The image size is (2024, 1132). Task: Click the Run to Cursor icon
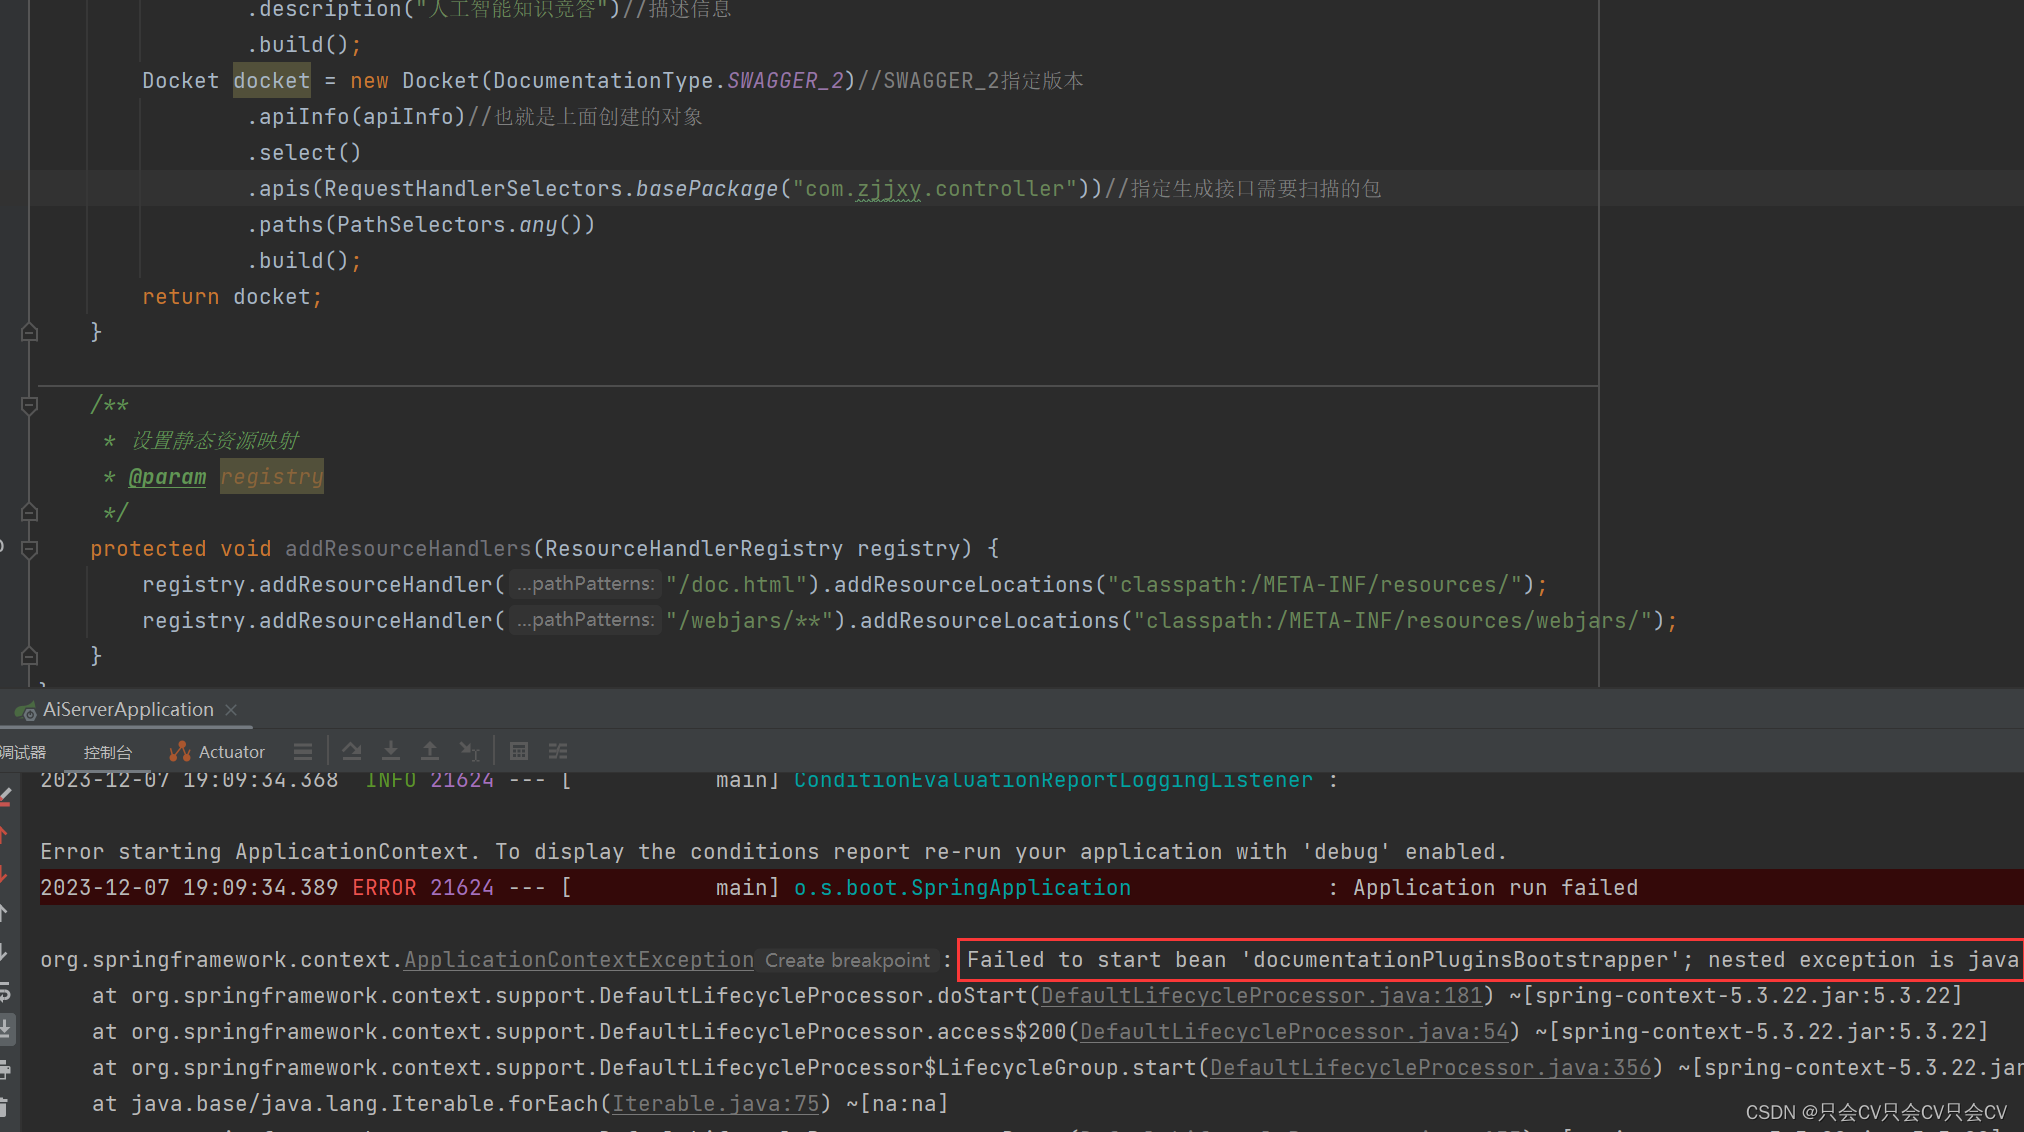point(469,751)
